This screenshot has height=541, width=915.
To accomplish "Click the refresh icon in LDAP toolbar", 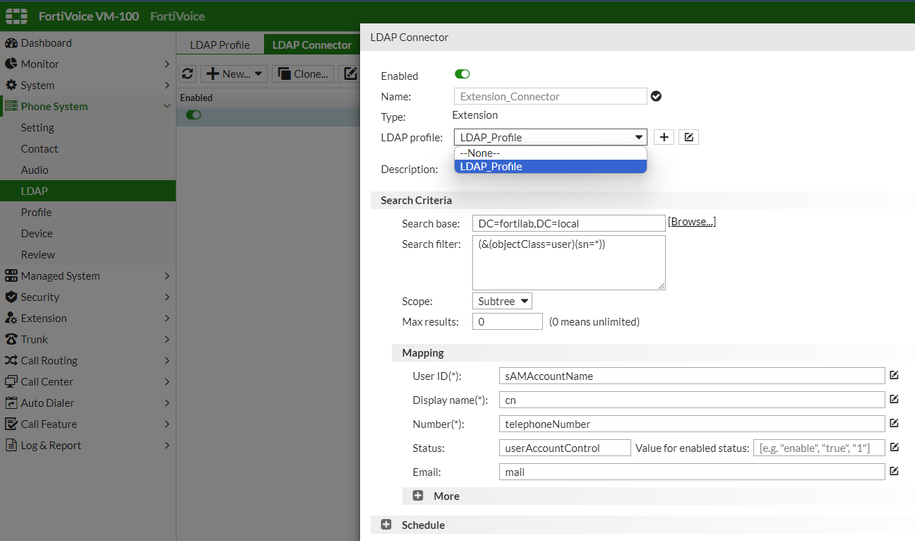I will [x=188, y=74].
